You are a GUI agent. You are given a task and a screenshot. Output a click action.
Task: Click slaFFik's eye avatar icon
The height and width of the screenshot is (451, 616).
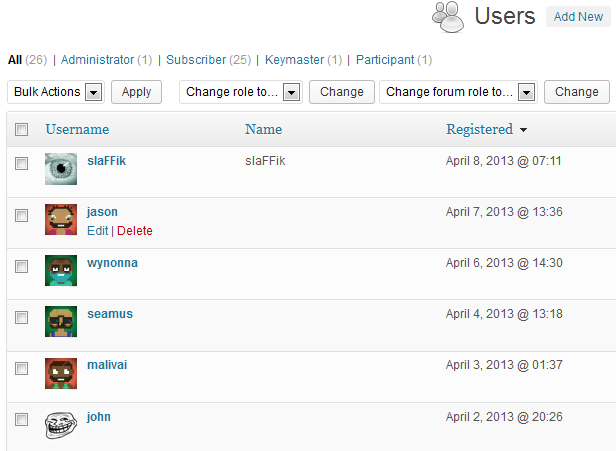[61, 169]
